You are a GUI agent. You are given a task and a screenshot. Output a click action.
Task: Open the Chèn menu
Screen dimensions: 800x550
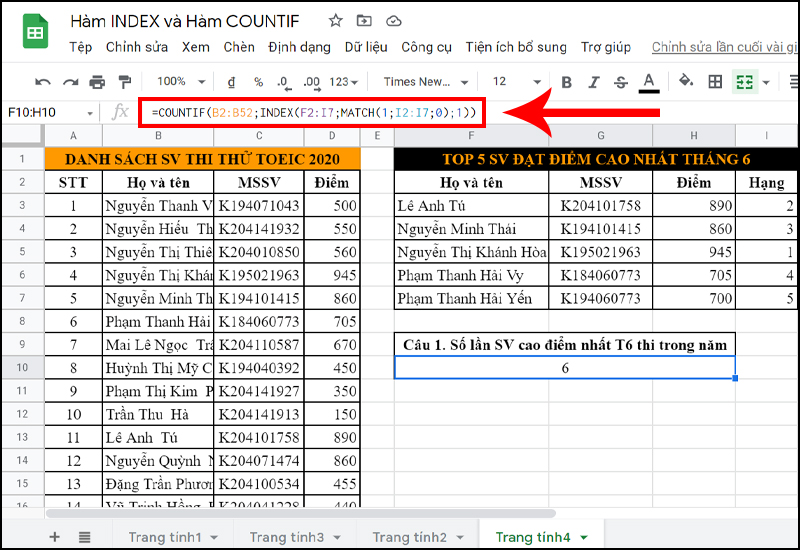click(239, 47)
